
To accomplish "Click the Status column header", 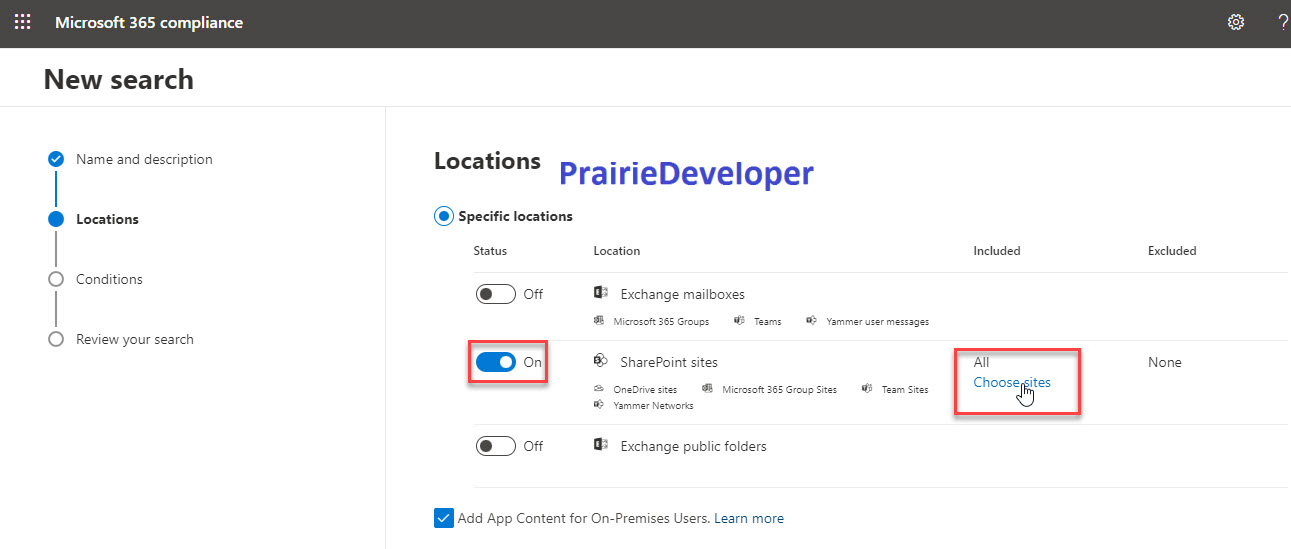I will [490, 251].
